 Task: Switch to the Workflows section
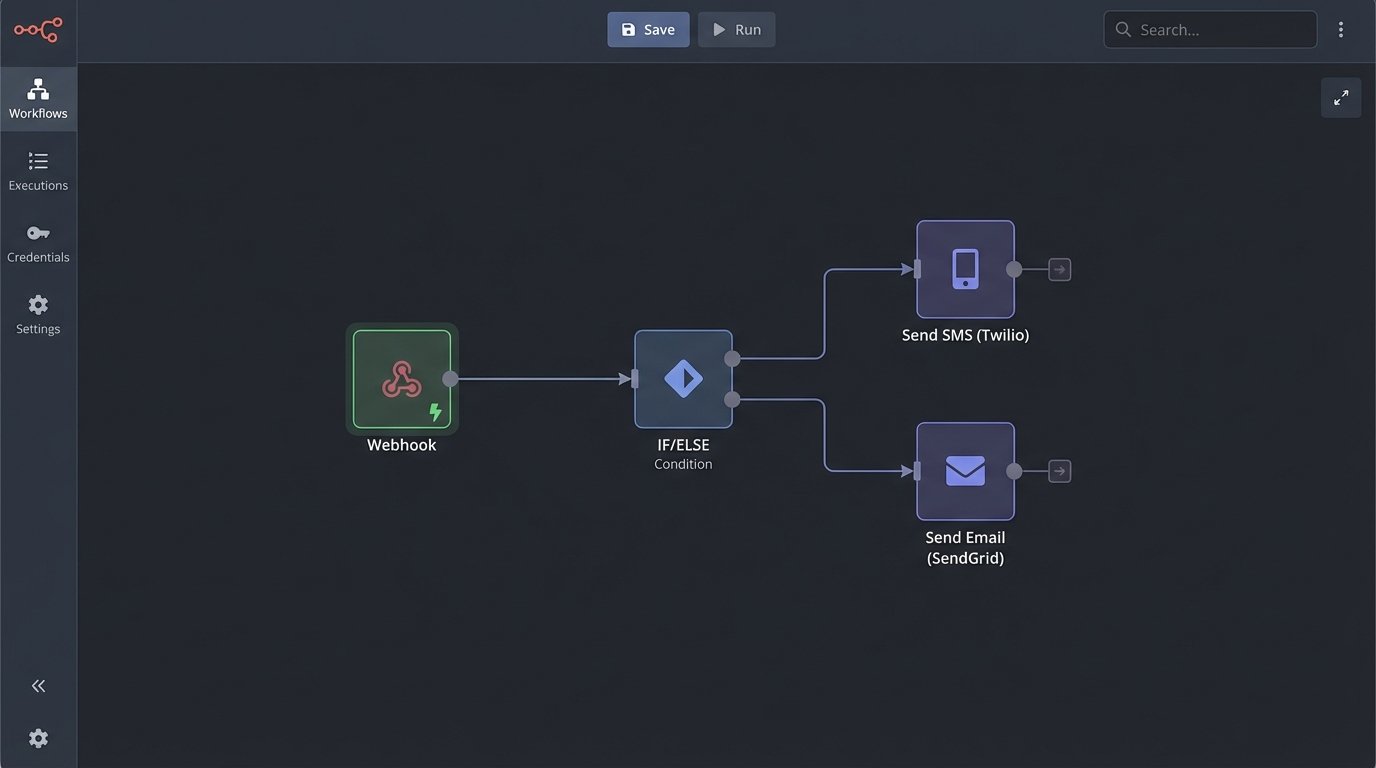click(38, 99)
